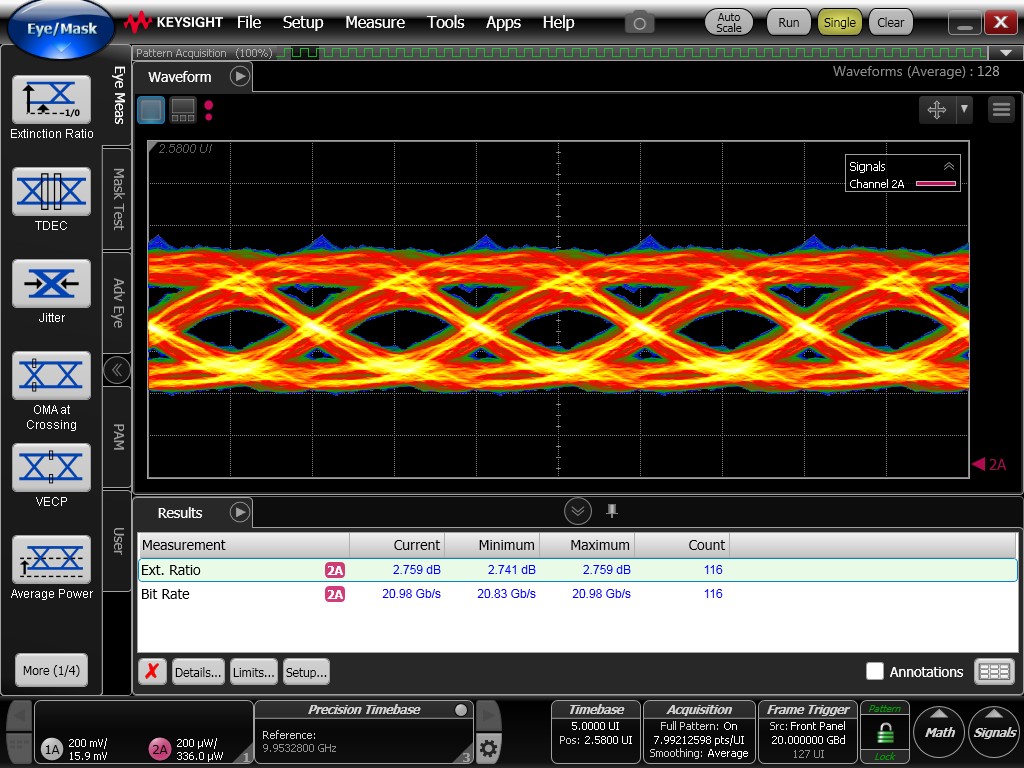1024x768 pixels.
Task: Collapse the Results panel with the chevron
Action: [578, 512]
